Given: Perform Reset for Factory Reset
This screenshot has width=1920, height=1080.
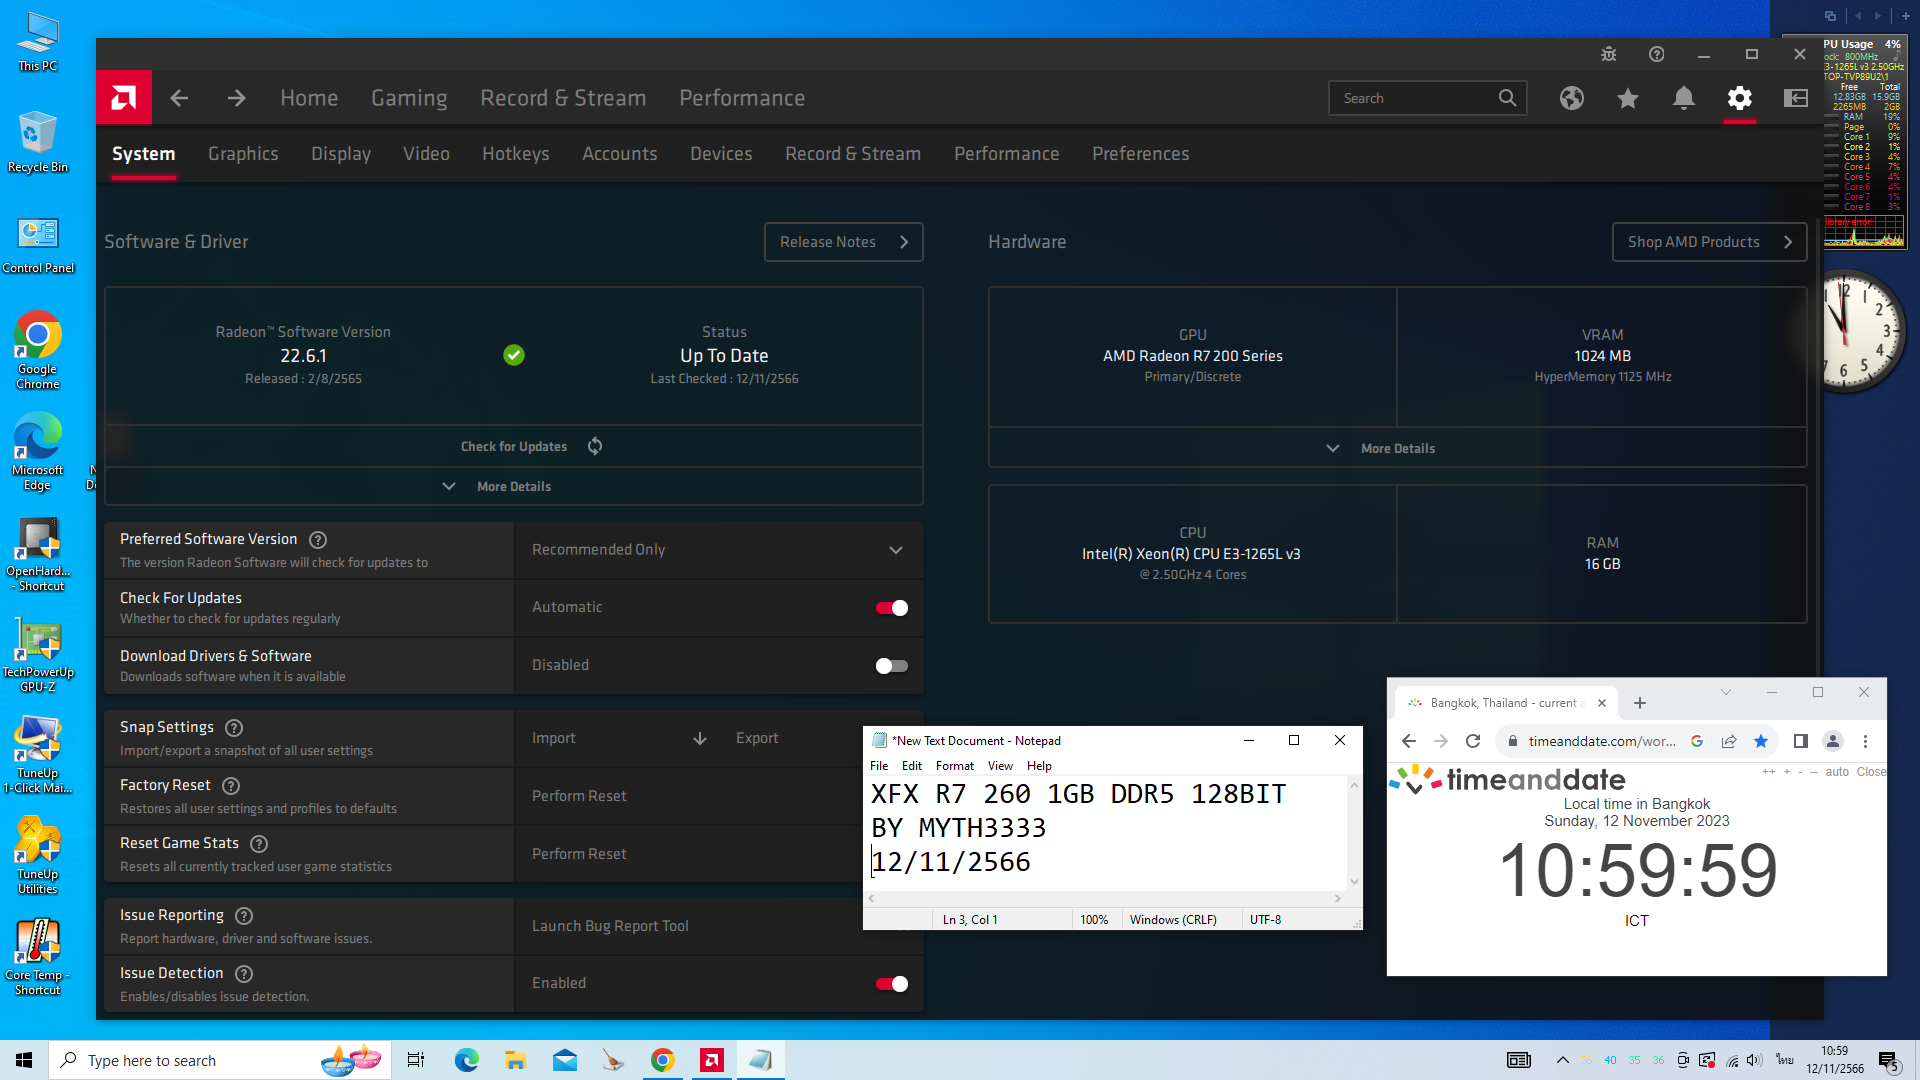Looking at the screenshot, I should [579, 796].
